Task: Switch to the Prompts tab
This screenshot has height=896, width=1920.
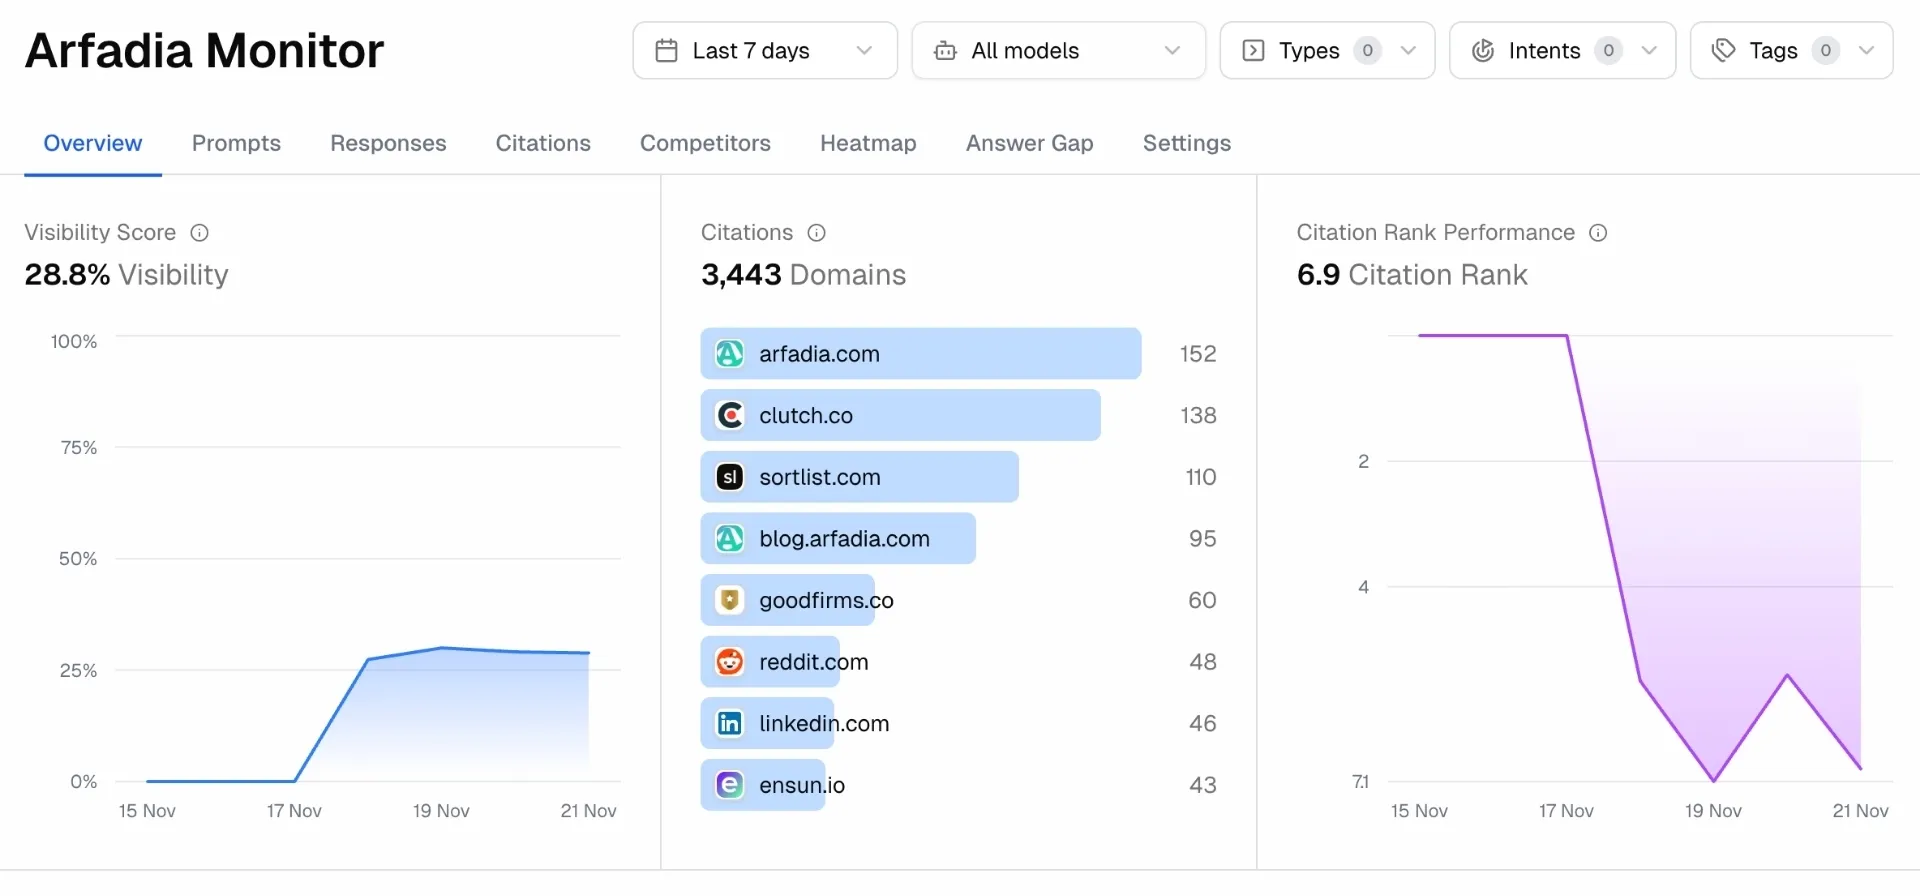Action: 236,143
